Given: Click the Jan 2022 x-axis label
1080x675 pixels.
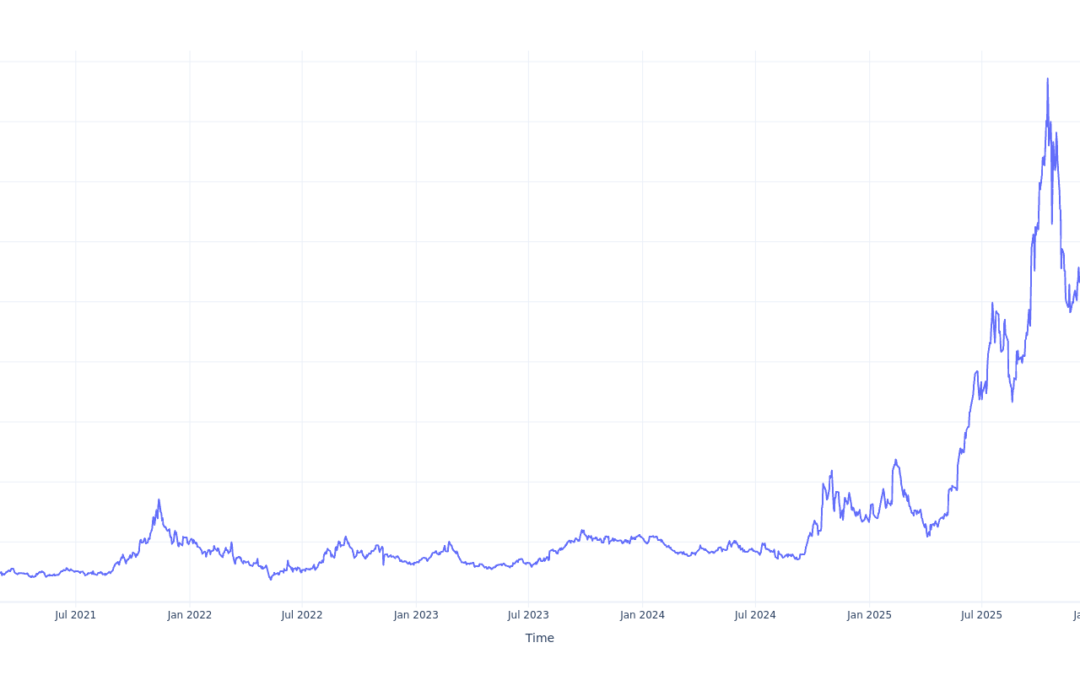Looking at the screenshot, I should point(189,615).
